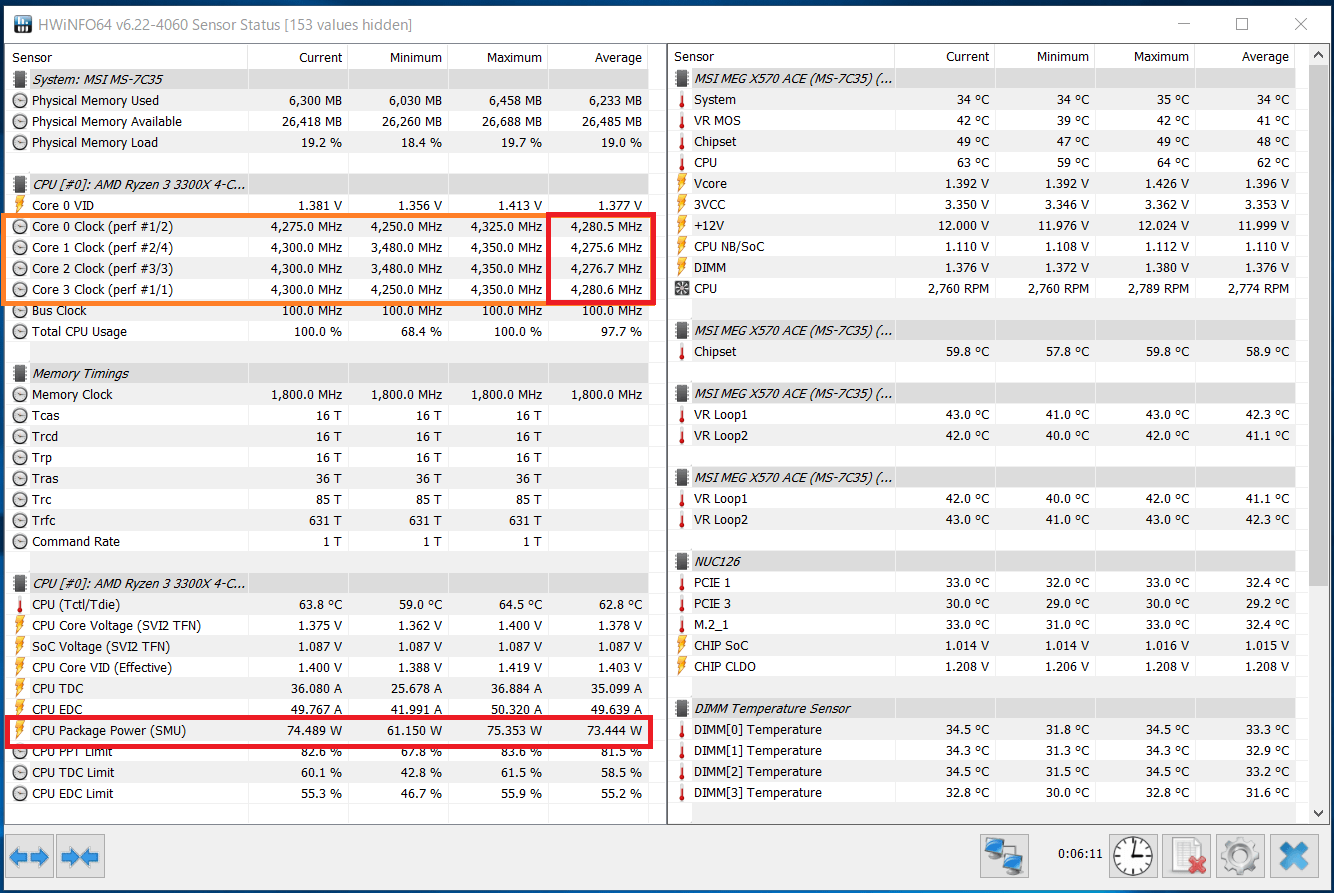This screenshot has height=893, width=1334.
Task: Click thermometer icon beside CPU (Tctl/Tdie)
Action: [20, 604]
